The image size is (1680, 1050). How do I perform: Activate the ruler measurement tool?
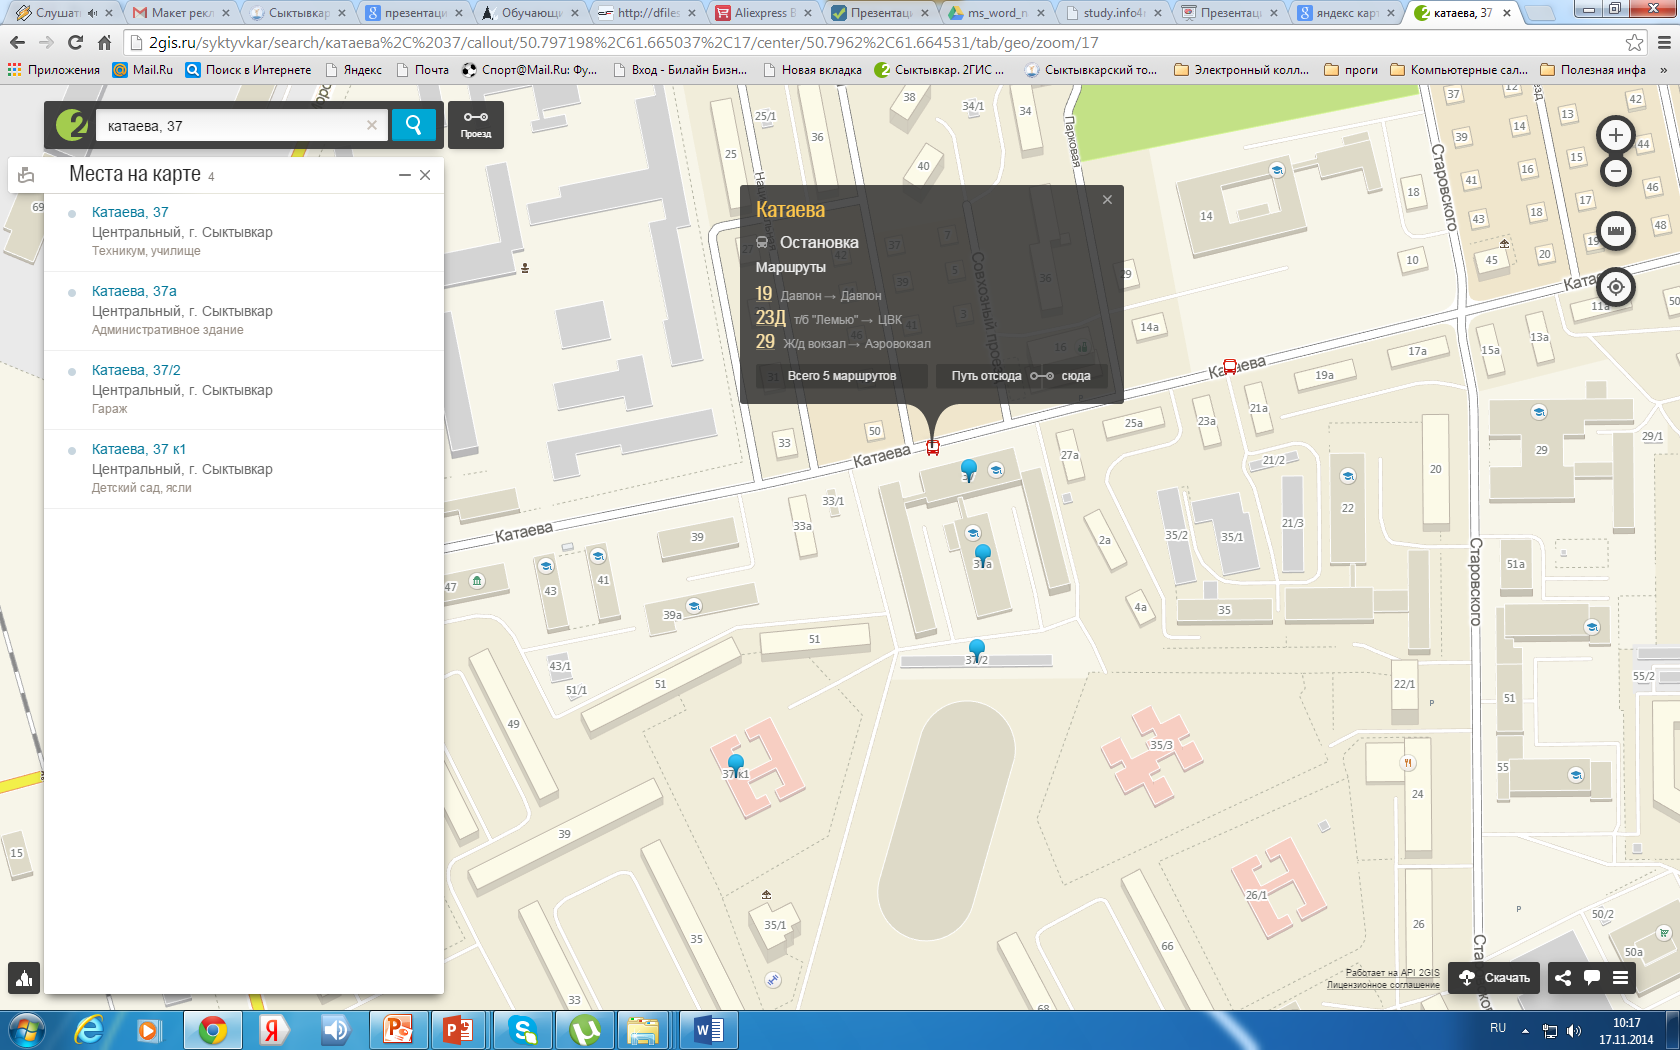1615,231
